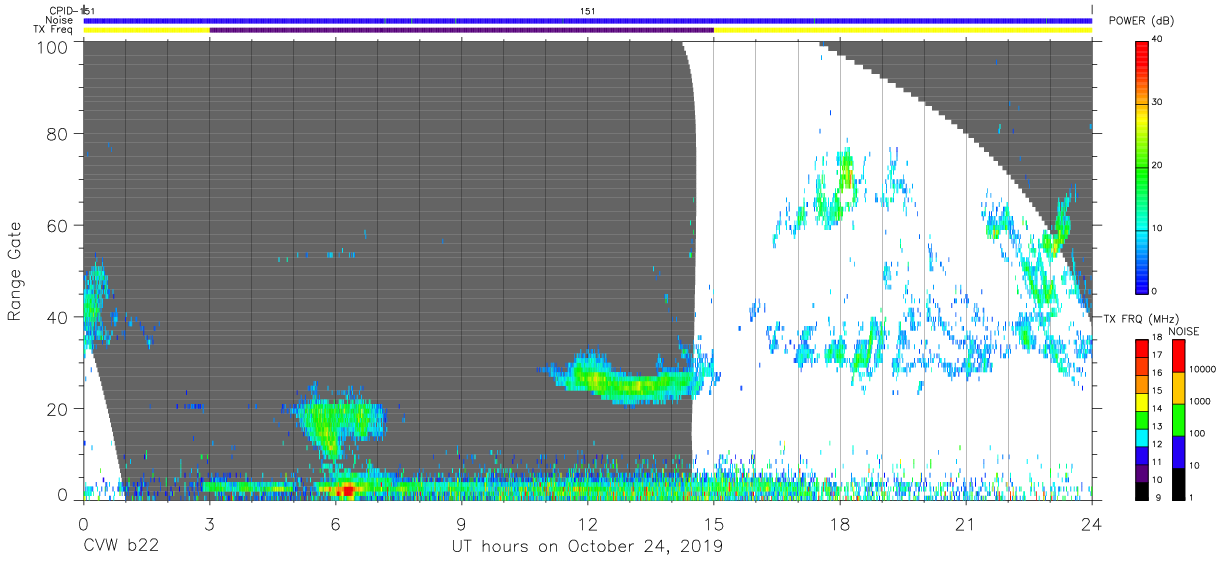Click the 100 tick on the NOISE legend
The width and height of the screenshot is (1228, 567).
pos(1197,433)
